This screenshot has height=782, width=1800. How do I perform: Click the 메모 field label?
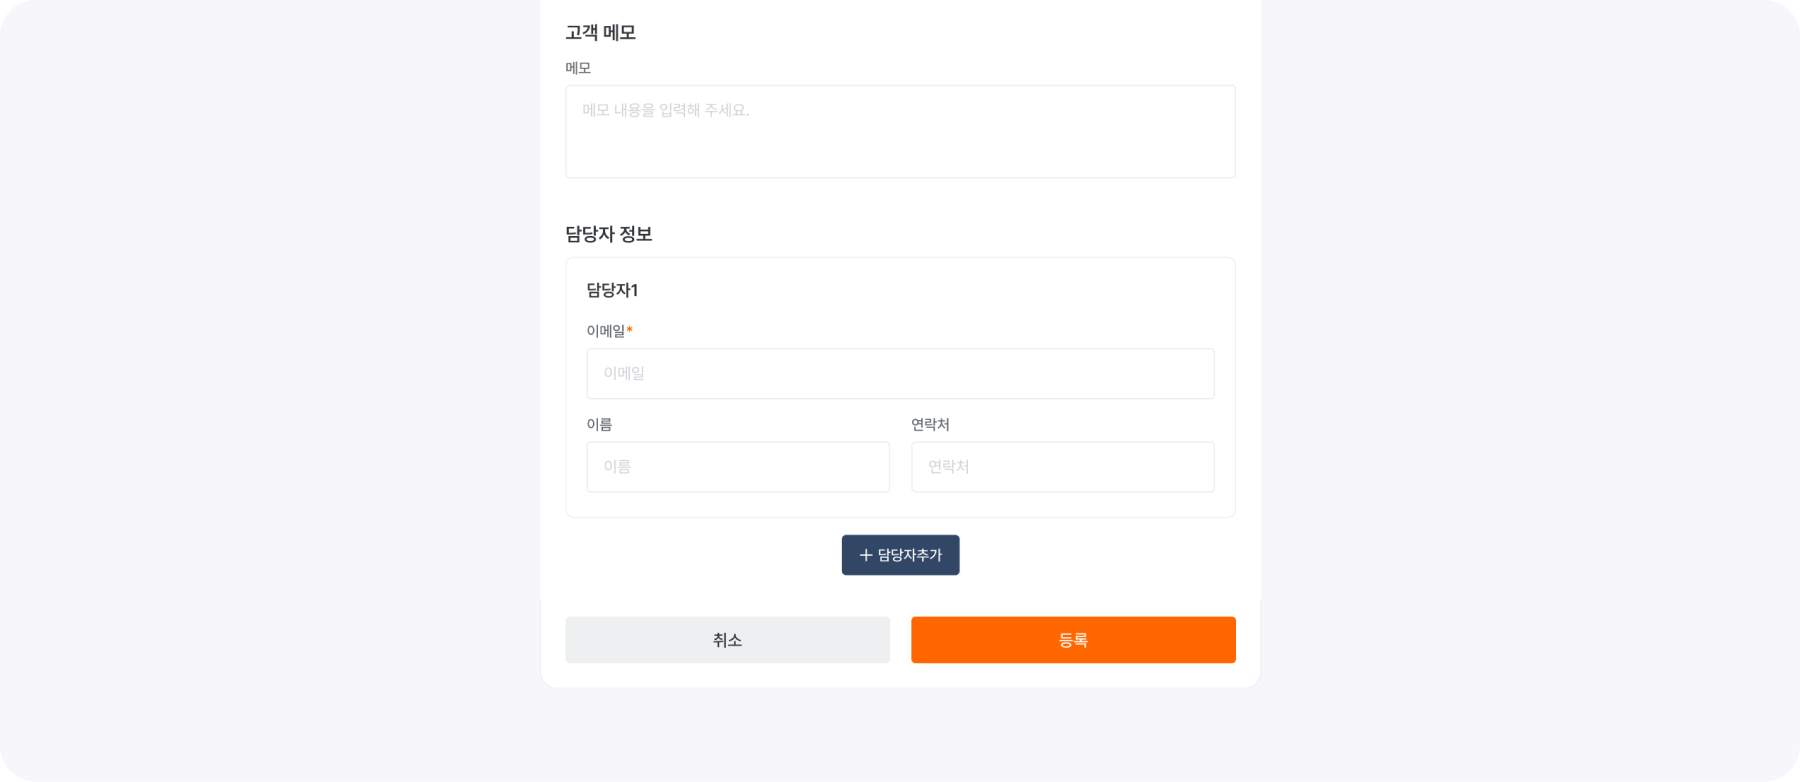[x=575, y=67]
